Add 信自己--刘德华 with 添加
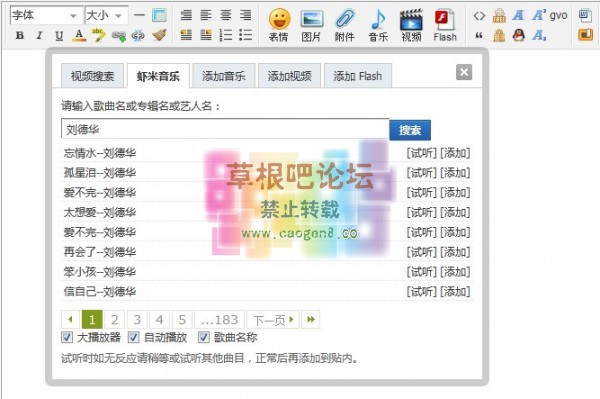Image resolution: width=600 pixels, height=399 pixels. pos(455,292)
